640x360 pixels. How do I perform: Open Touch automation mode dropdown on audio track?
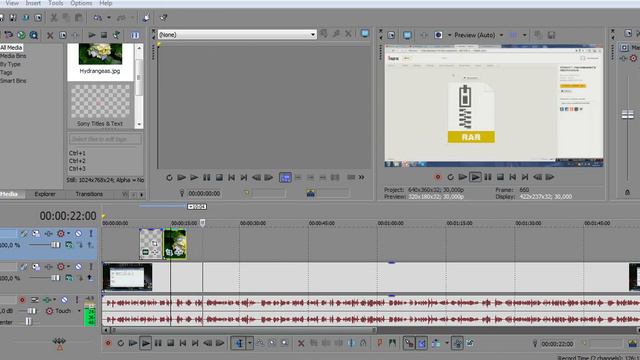pos(79,311)
